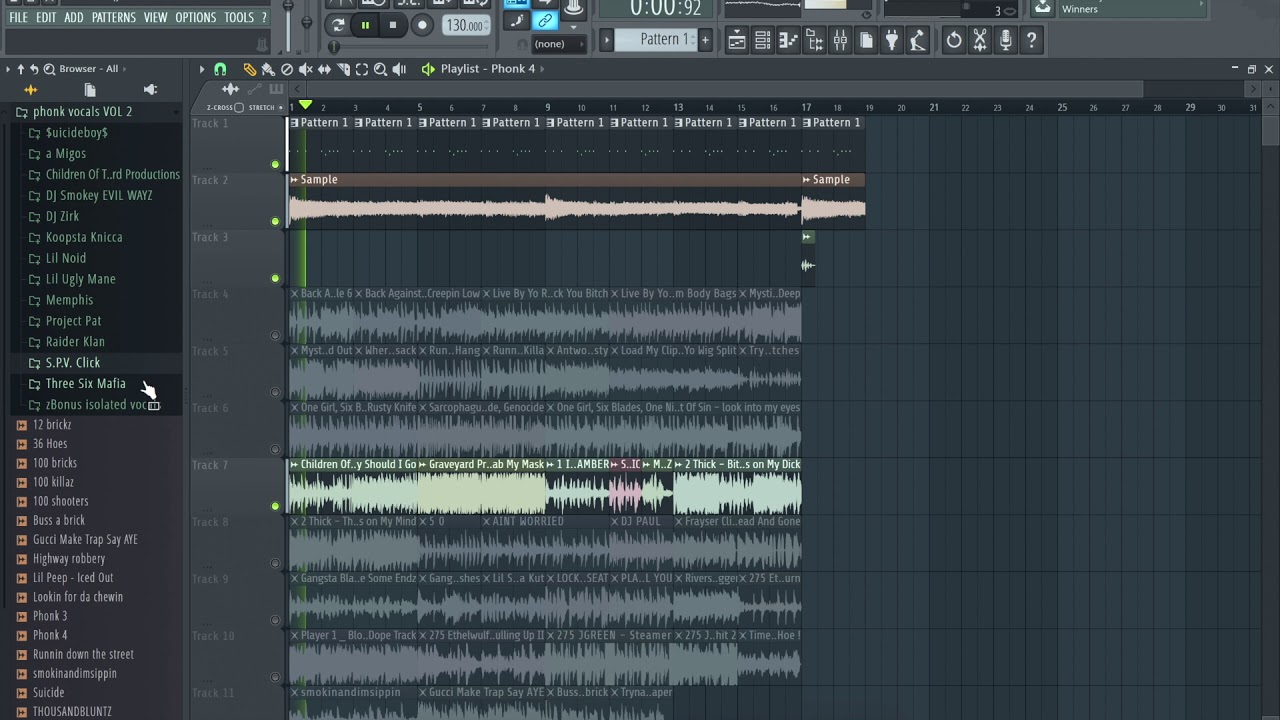The height and width of the screenshot is (720, 1280).
Task: Open the plugin picker plug icon
Action: (x=893, y=40)
